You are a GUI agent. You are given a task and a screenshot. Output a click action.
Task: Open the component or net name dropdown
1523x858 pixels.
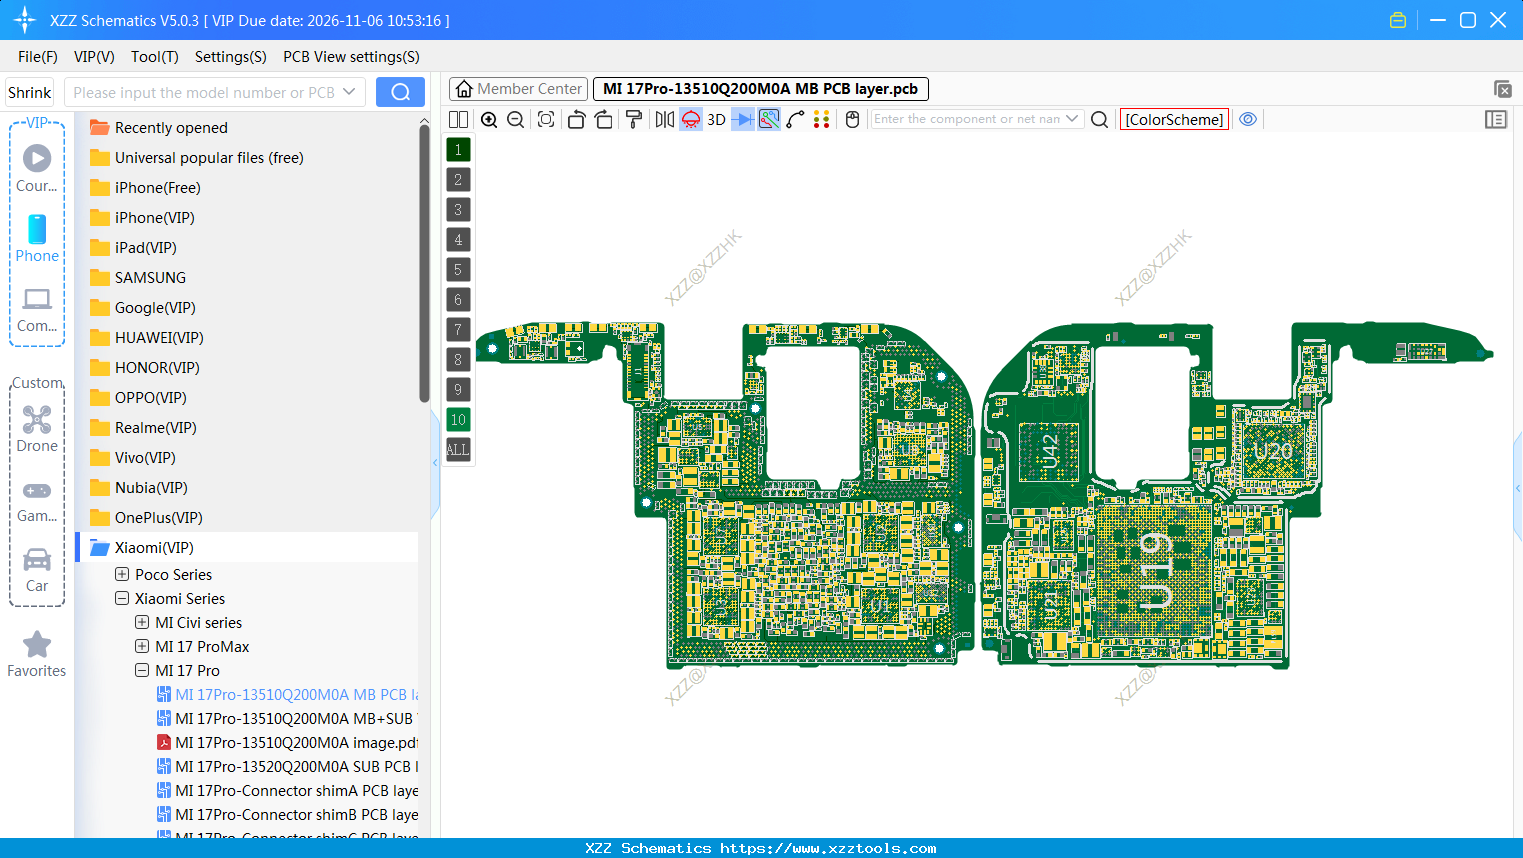(x=1072, y=119)
